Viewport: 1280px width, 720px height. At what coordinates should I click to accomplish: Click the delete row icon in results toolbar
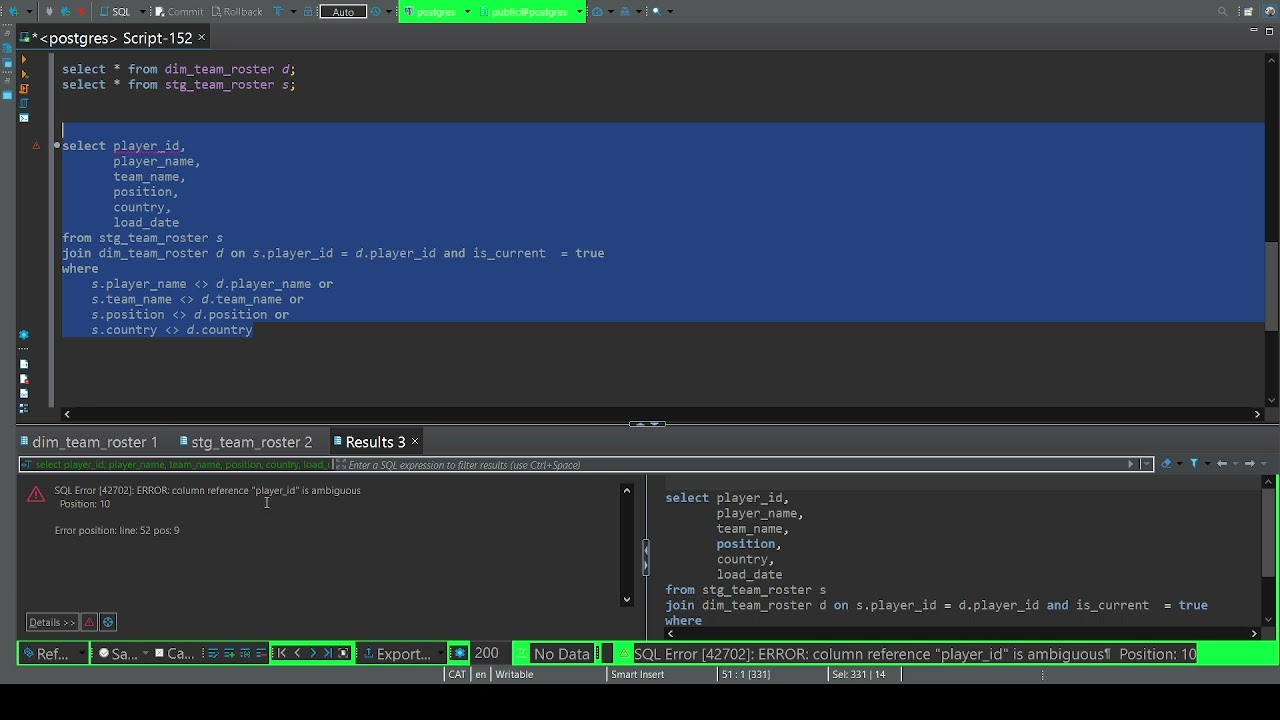[x=261, y=653]
